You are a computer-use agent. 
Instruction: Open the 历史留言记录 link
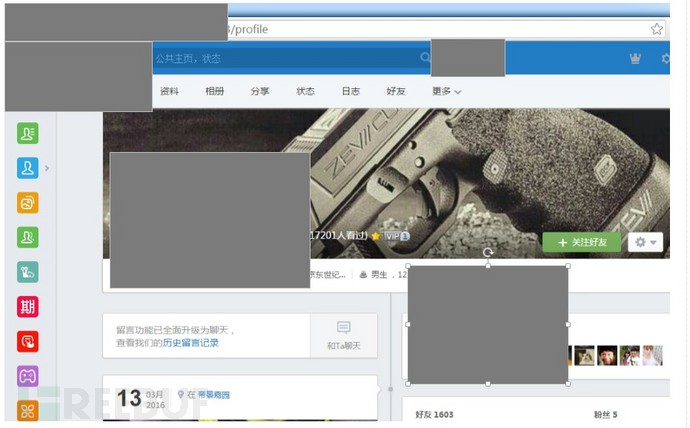tap(191, 343)
